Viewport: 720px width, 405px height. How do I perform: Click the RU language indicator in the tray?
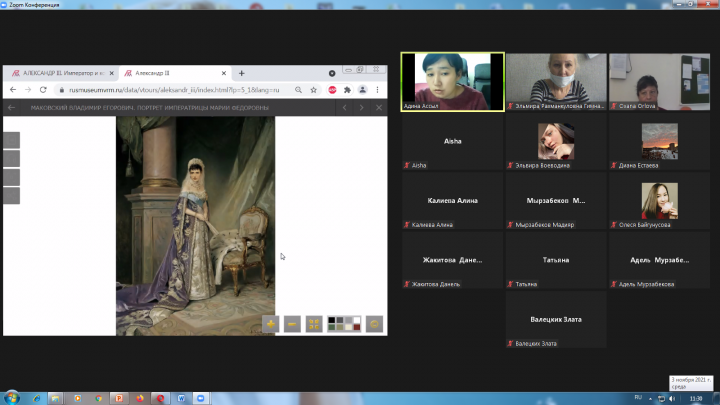(x=638, y=398)
